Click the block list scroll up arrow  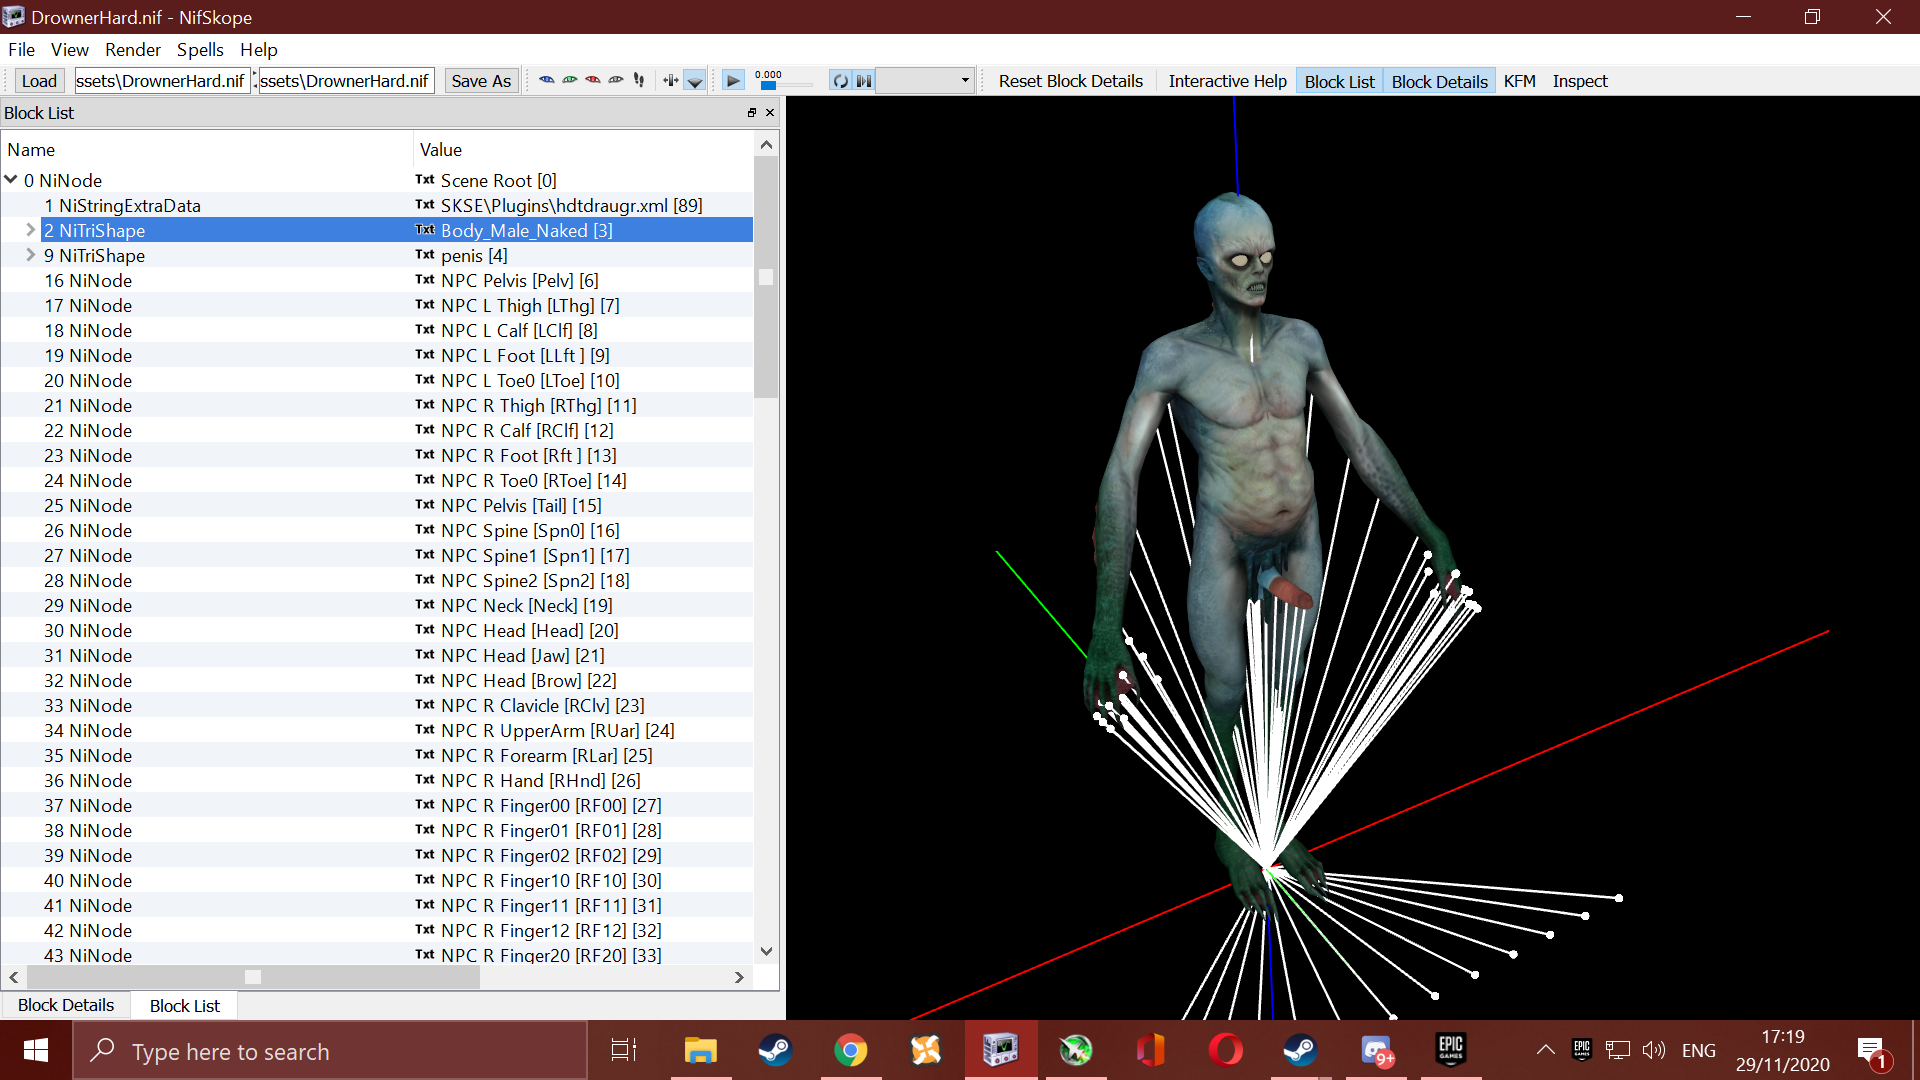(x=766, y=145)
